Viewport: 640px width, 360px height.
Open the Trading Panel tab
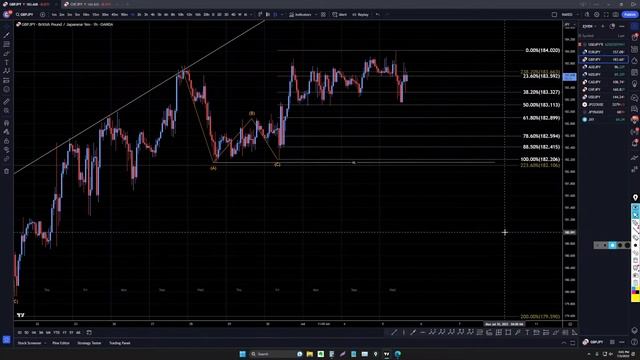120,343
